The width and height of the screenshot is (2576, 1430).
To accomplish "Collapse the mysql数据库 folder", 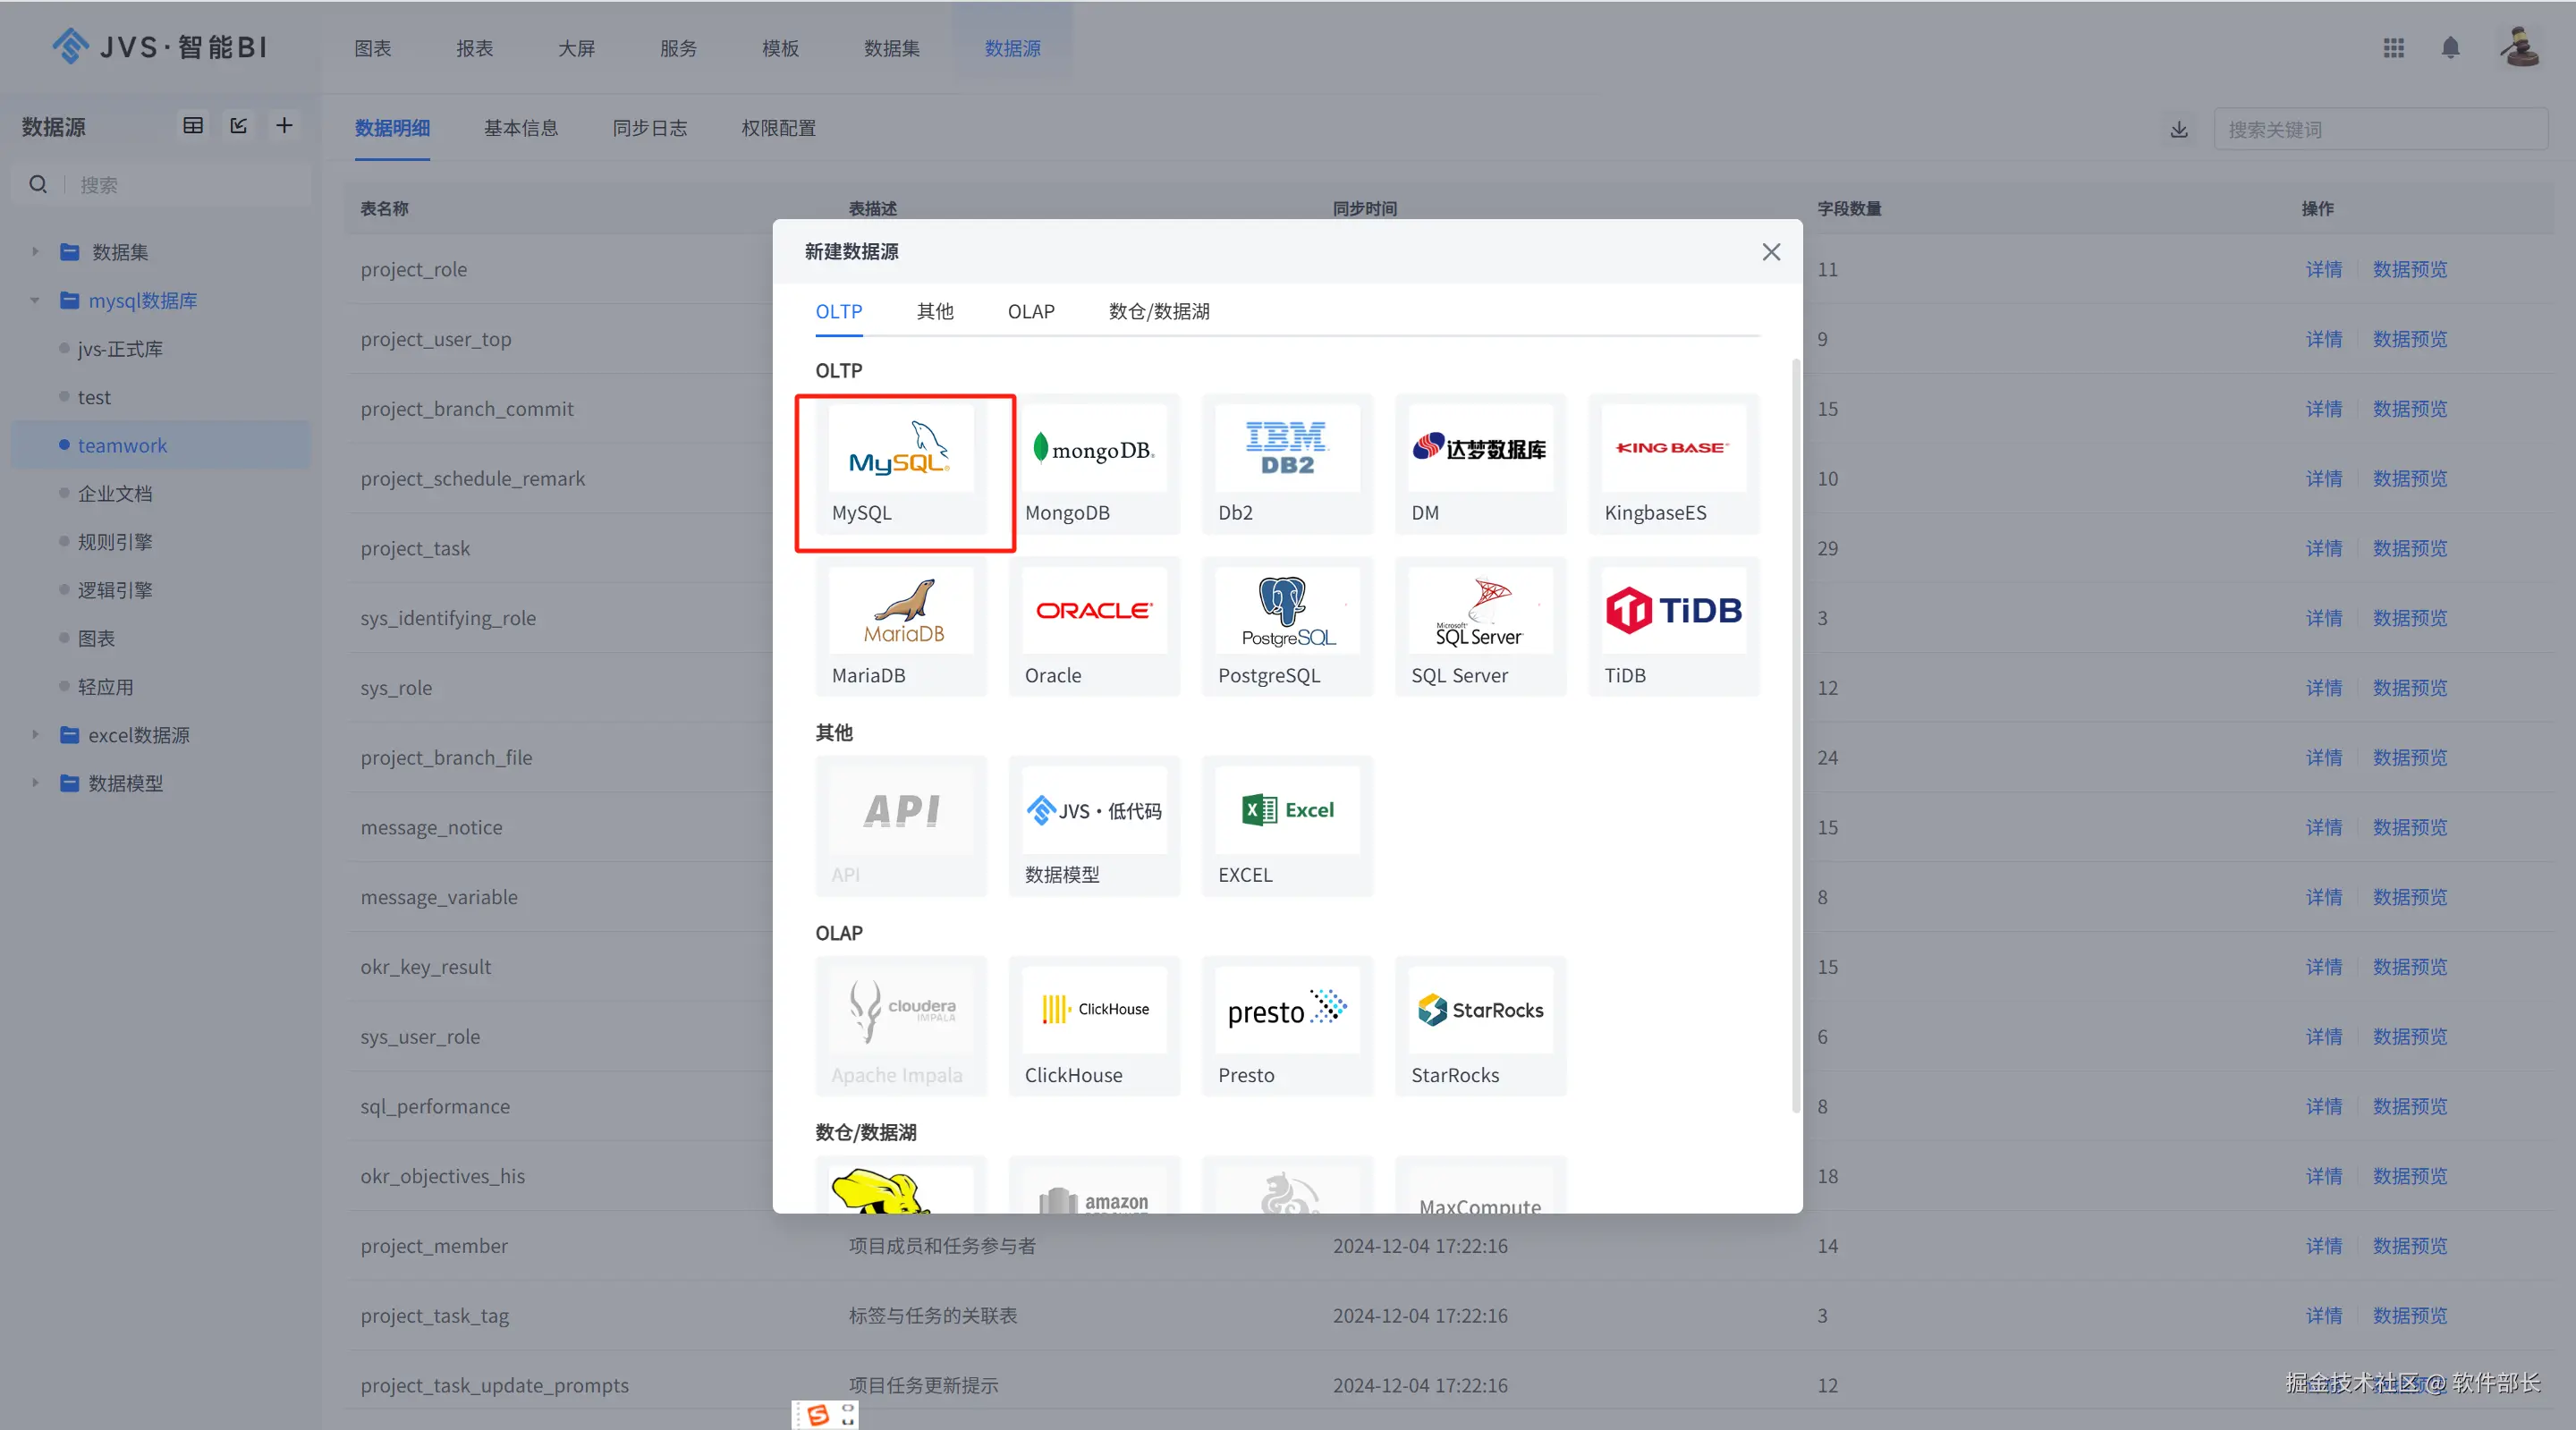I will pyautogui.click(x=35, y=300).
